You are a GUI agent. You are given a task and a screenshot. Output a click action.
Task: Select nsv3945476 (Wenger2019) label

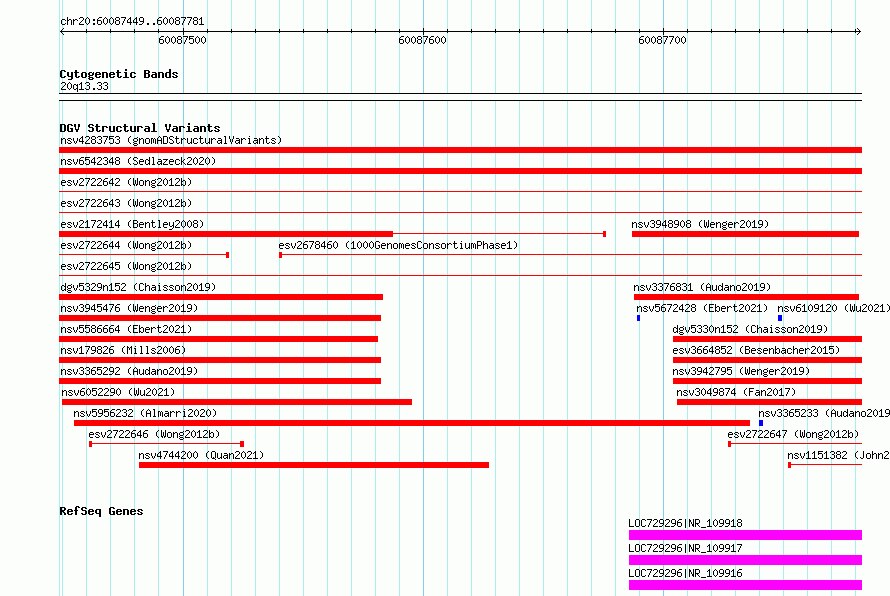129,308
